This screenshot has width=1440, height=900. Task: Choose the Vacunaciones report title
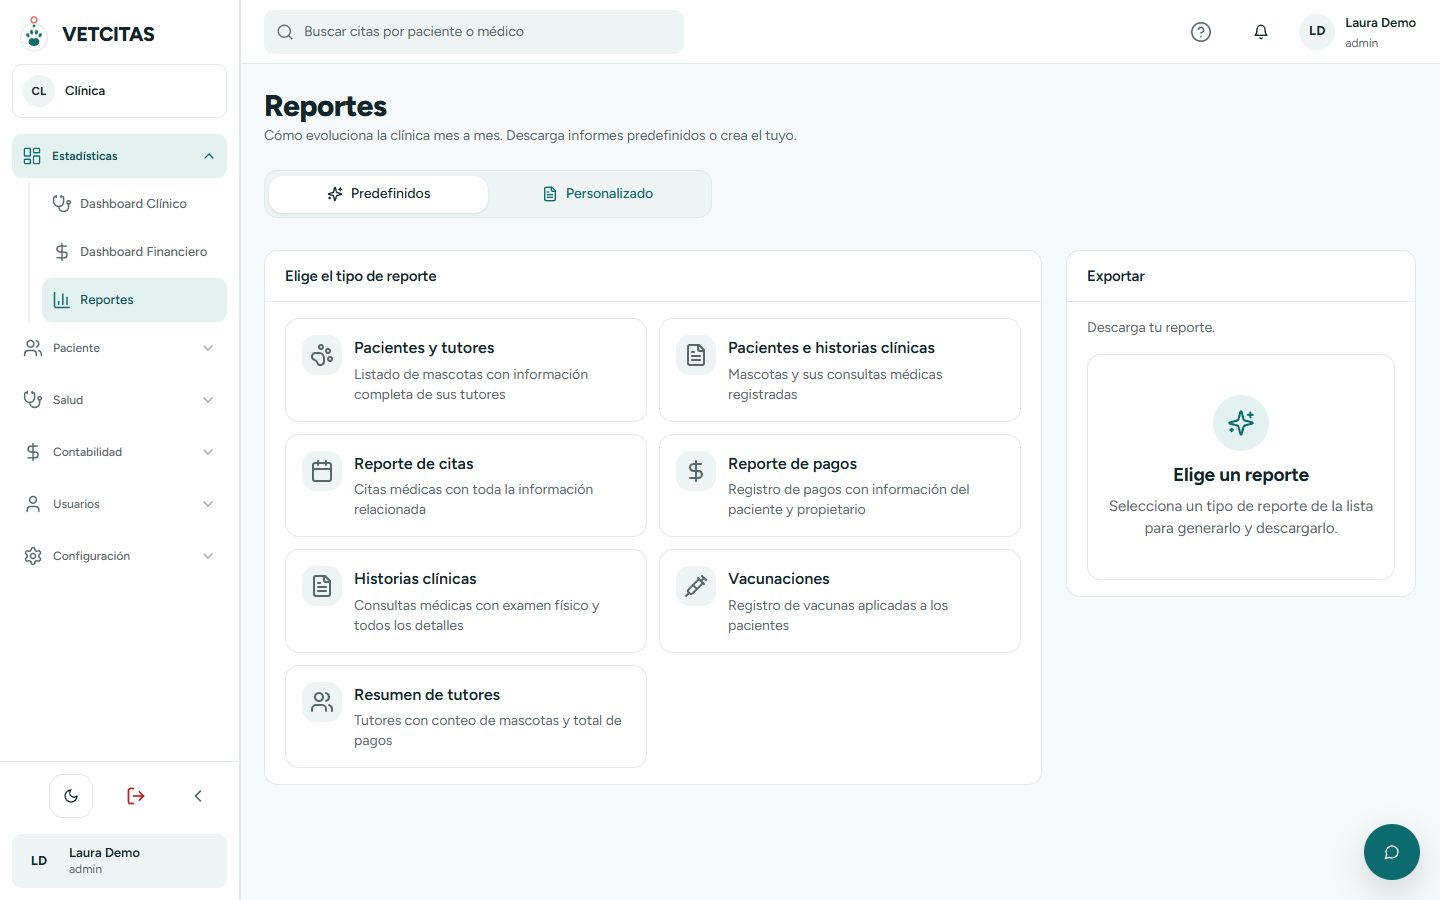click(779, 579)
